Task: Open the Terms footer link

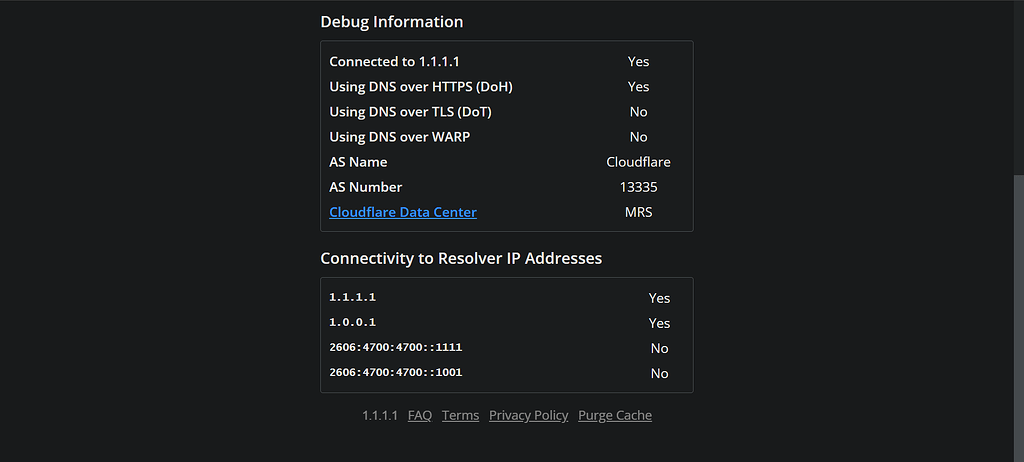Action: pyautogui.click(x=460, y=415)
